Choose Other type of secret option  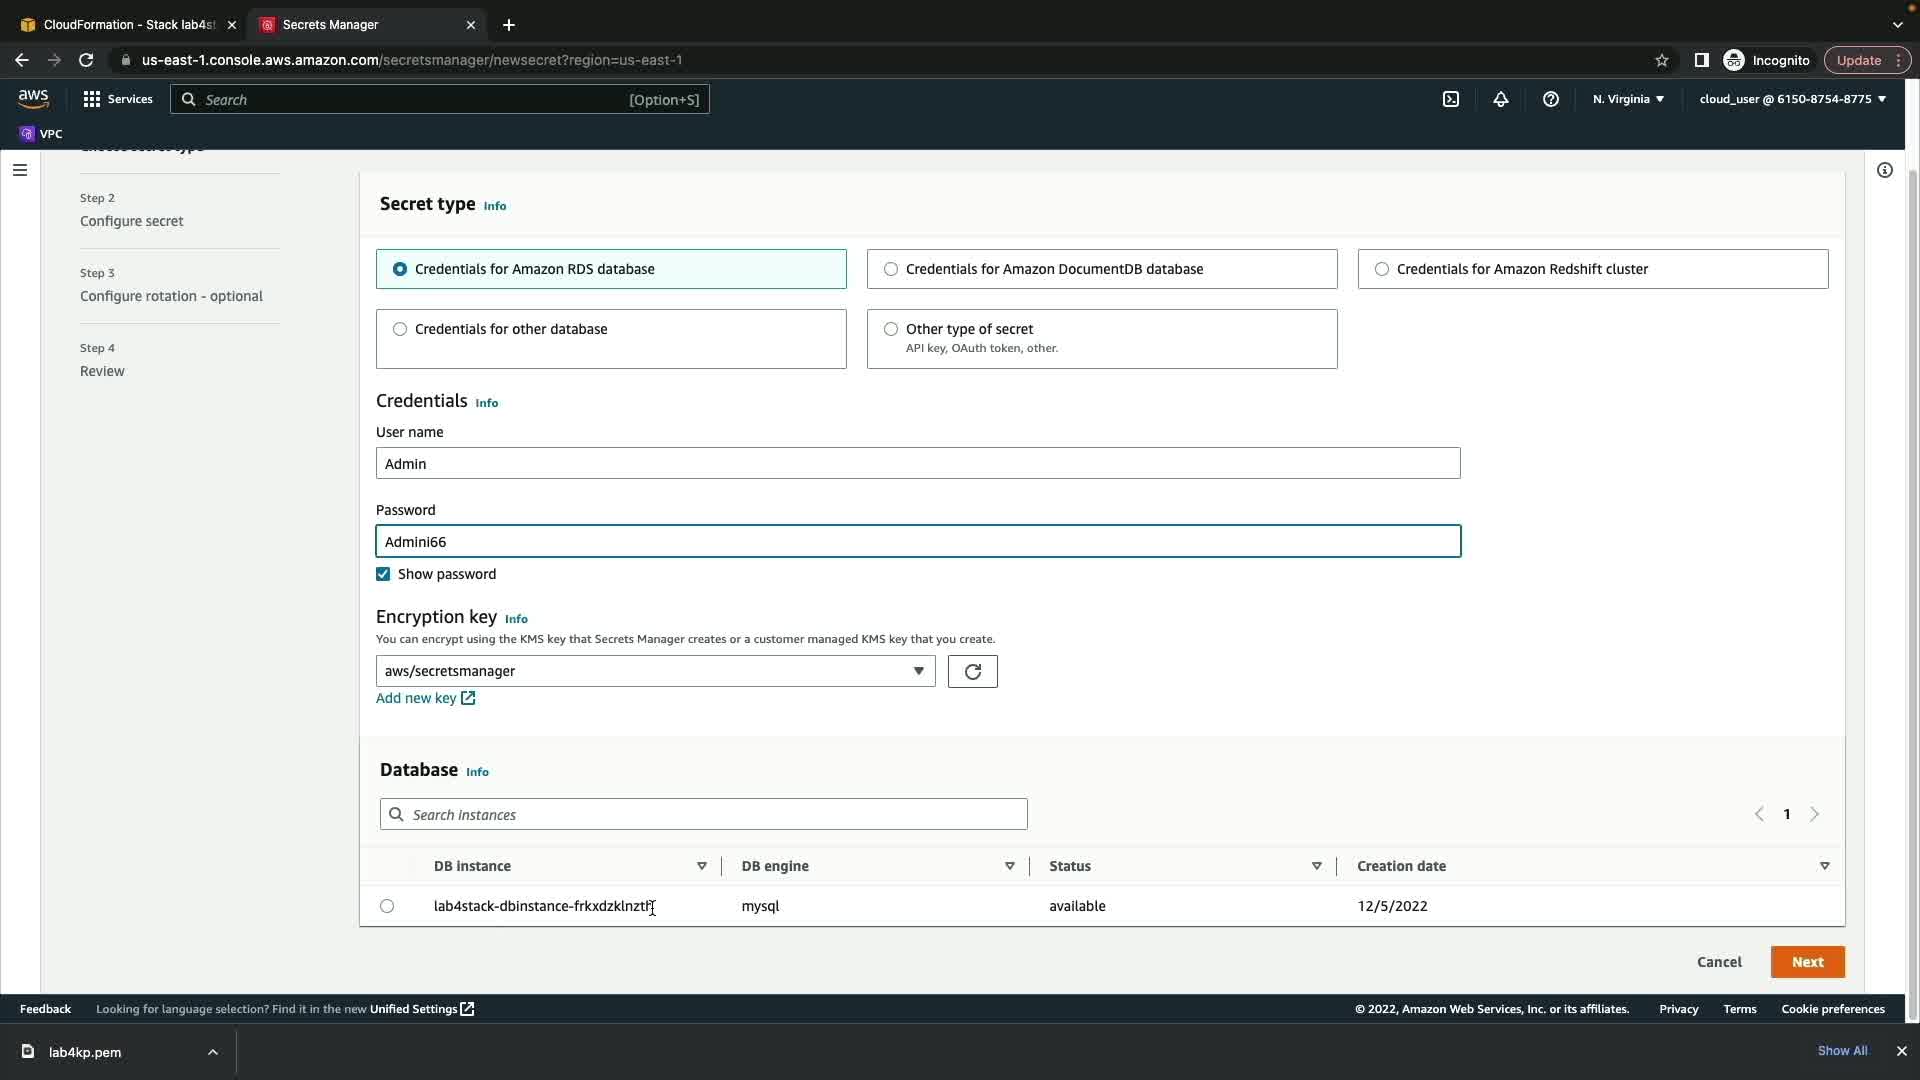tap(891, 329)
